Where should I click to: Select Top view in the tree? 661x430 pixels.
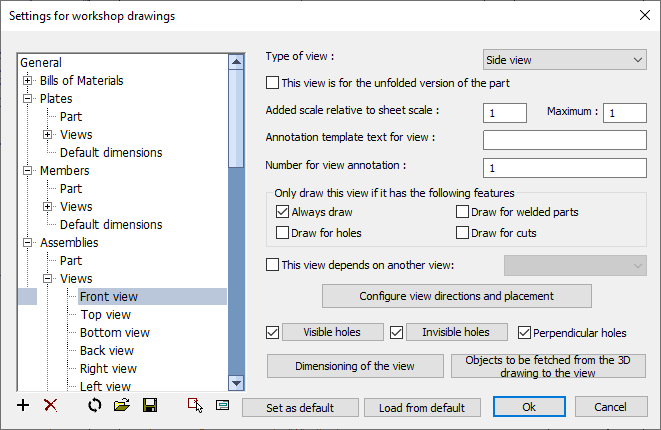point(105,314)
